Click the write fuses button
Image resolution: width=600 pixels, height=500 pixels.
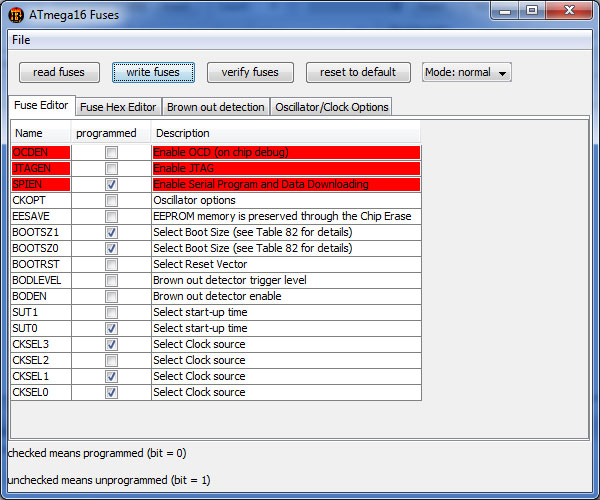[153, 72]
